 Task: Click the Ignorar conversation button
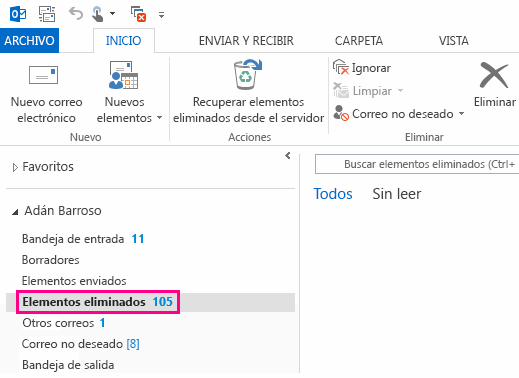[x=362, y=68]
